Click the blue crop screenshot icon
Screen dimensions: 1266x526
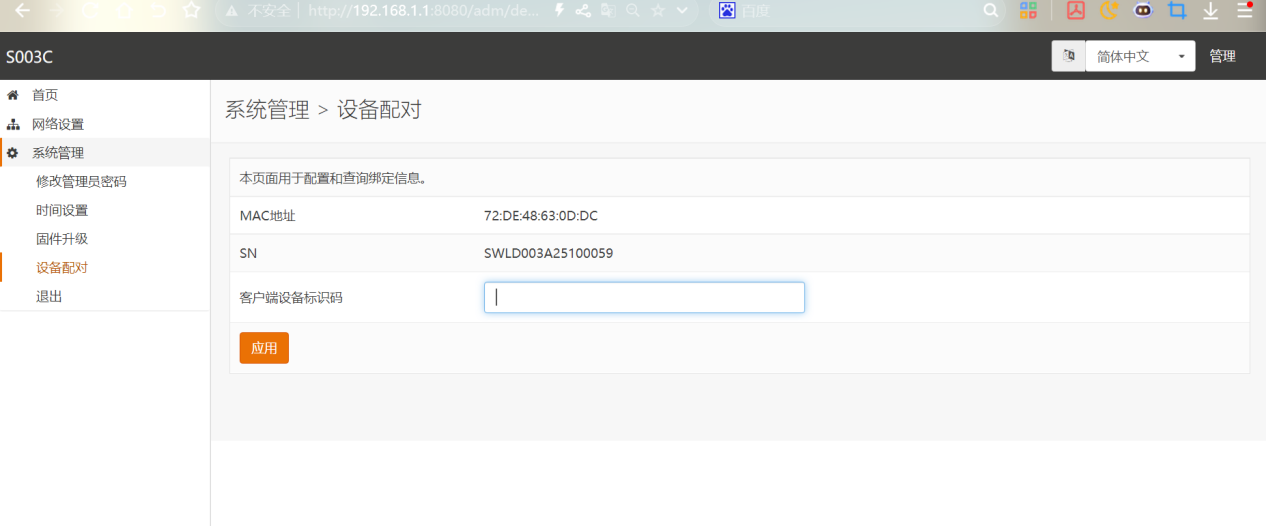(x=1177, y=11)
